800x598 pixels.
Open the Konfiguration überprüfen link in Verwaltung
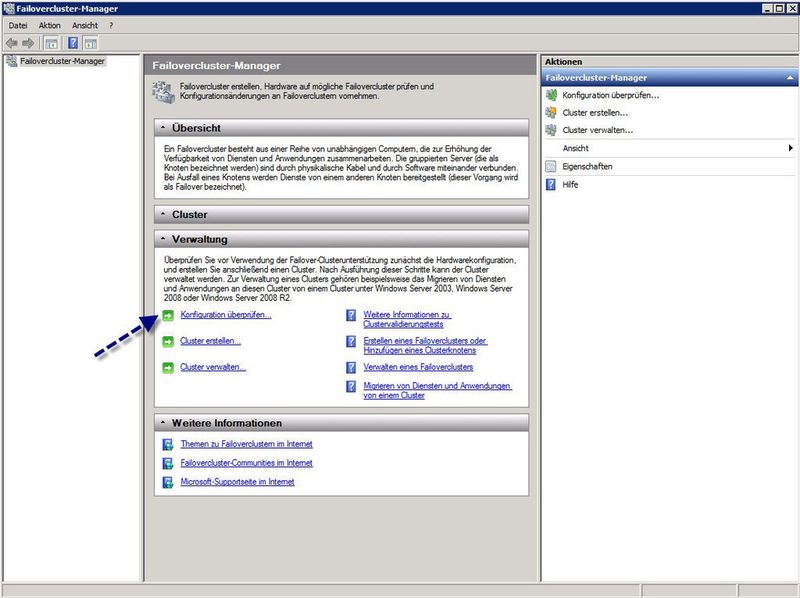226,315
